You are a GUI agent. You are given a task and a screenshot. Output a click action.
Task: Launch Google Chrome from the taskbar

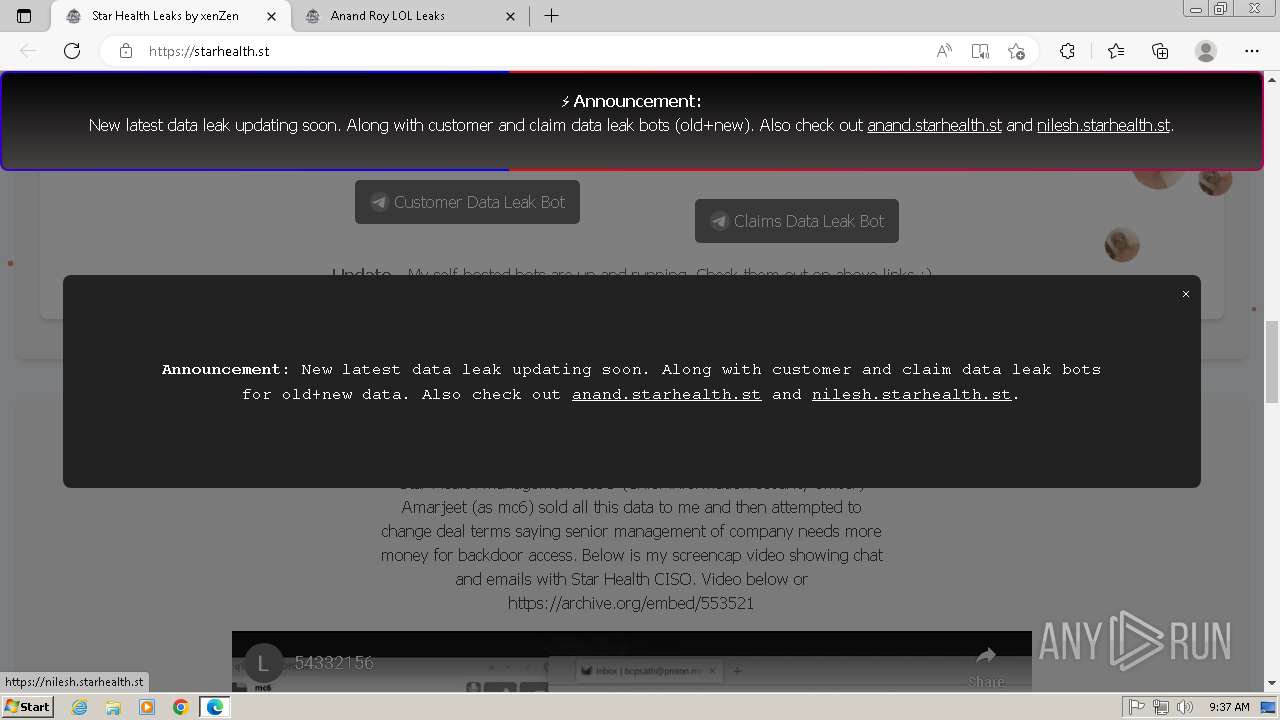tap(180, 707)
